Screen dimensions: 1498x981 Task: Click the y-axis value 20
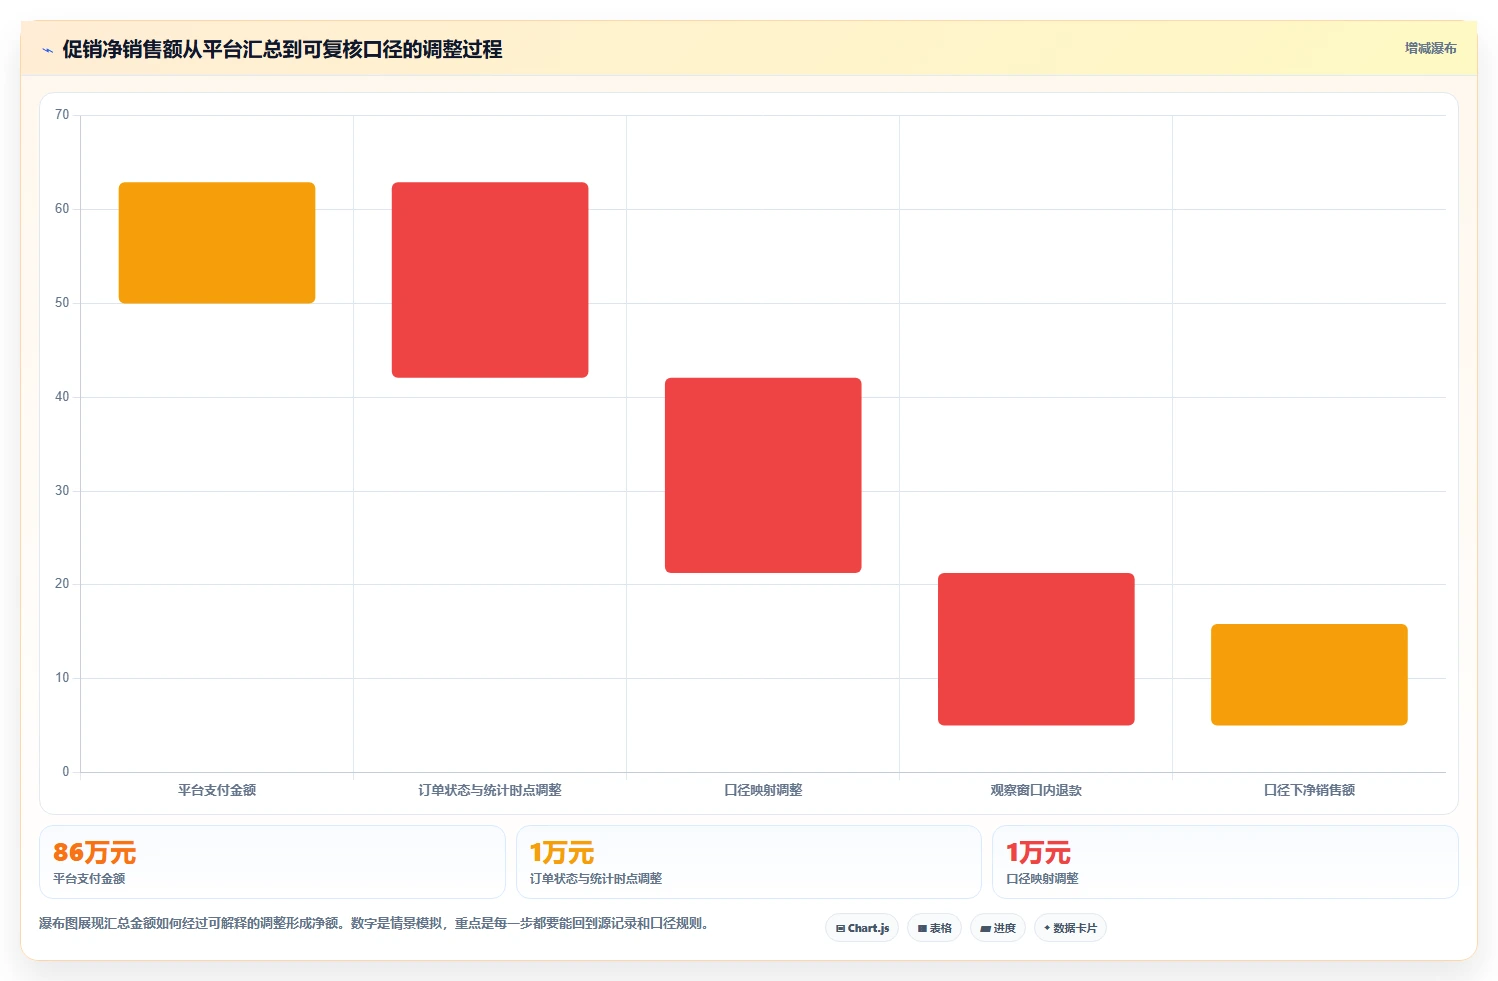click(x=62, y=584)
